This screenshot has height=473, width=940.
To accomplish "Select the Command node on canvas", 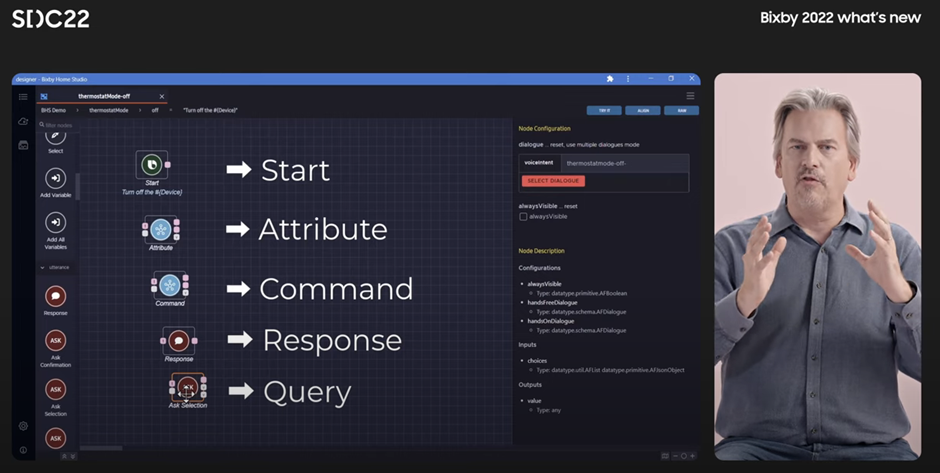I will pyautogui.click(x=170, y=285).
